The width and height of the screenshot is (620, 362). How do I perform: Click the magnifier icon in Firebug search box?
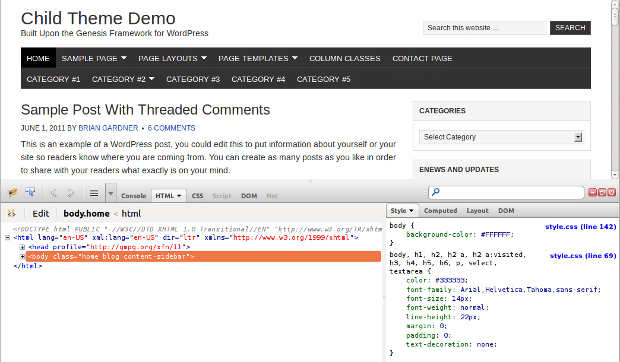(x=436, y=192)
